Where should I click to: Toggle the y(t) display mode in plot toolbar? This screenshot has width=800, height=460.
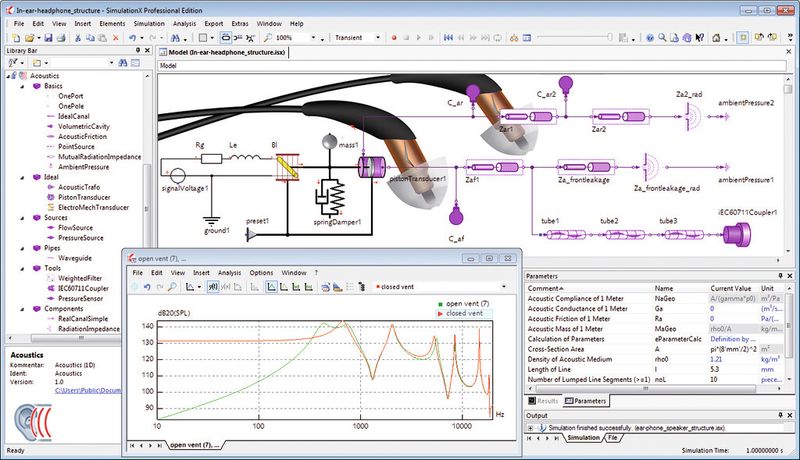pyautogui.click(x=212, y=287)
